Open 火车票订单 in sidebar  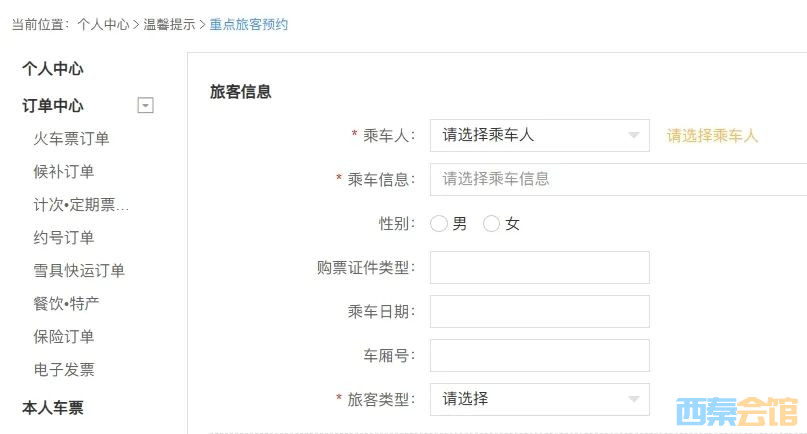(71, 138)
